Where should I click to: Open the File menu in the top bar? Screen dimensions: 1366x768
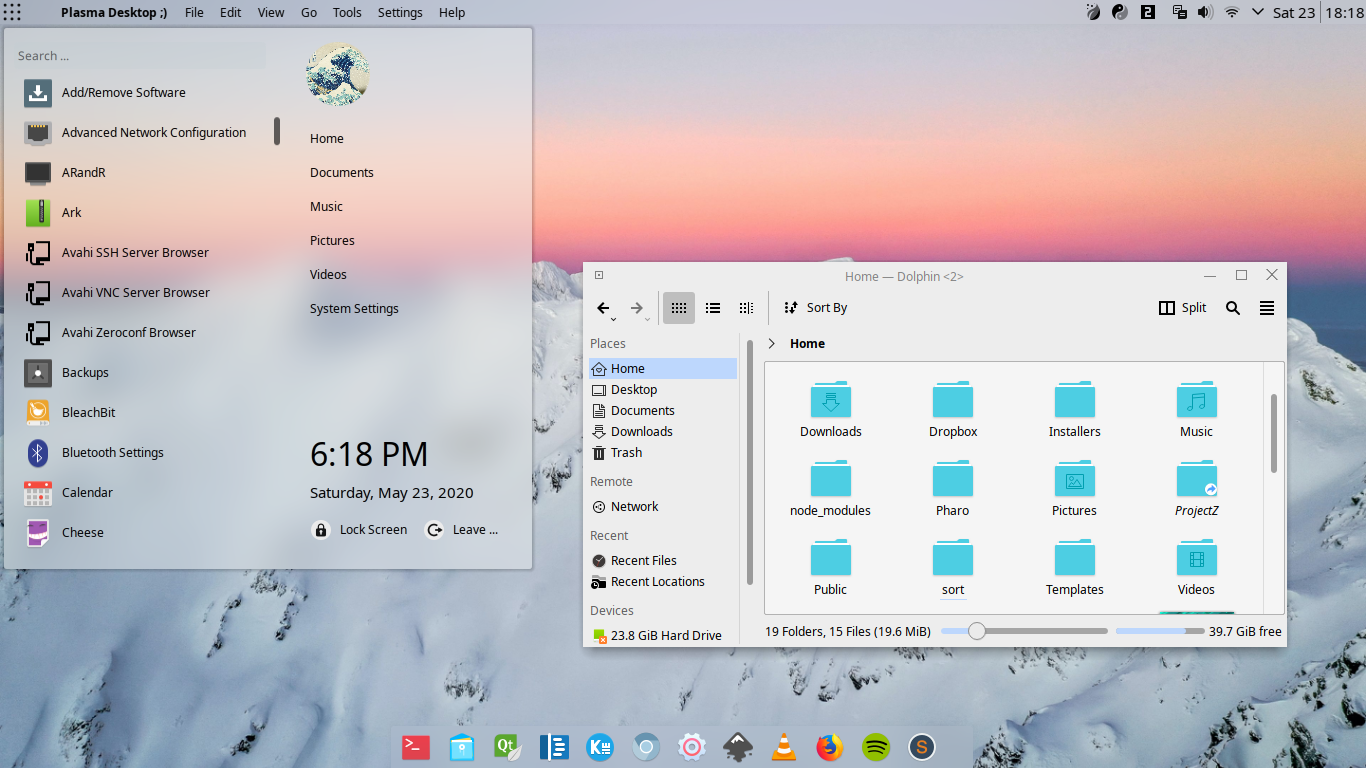(x=194, y=12)
